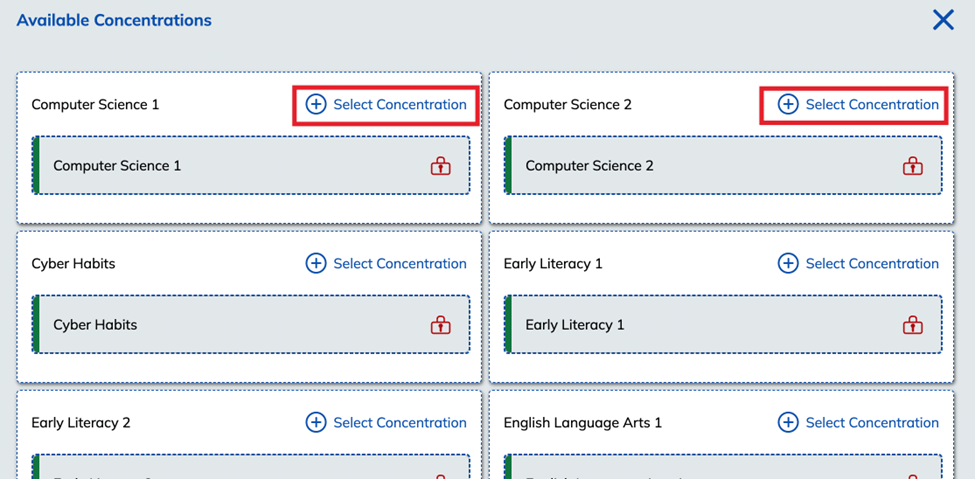Select Concentration for Early Literacy 2

pyautogui.click(x=386, y=423)
